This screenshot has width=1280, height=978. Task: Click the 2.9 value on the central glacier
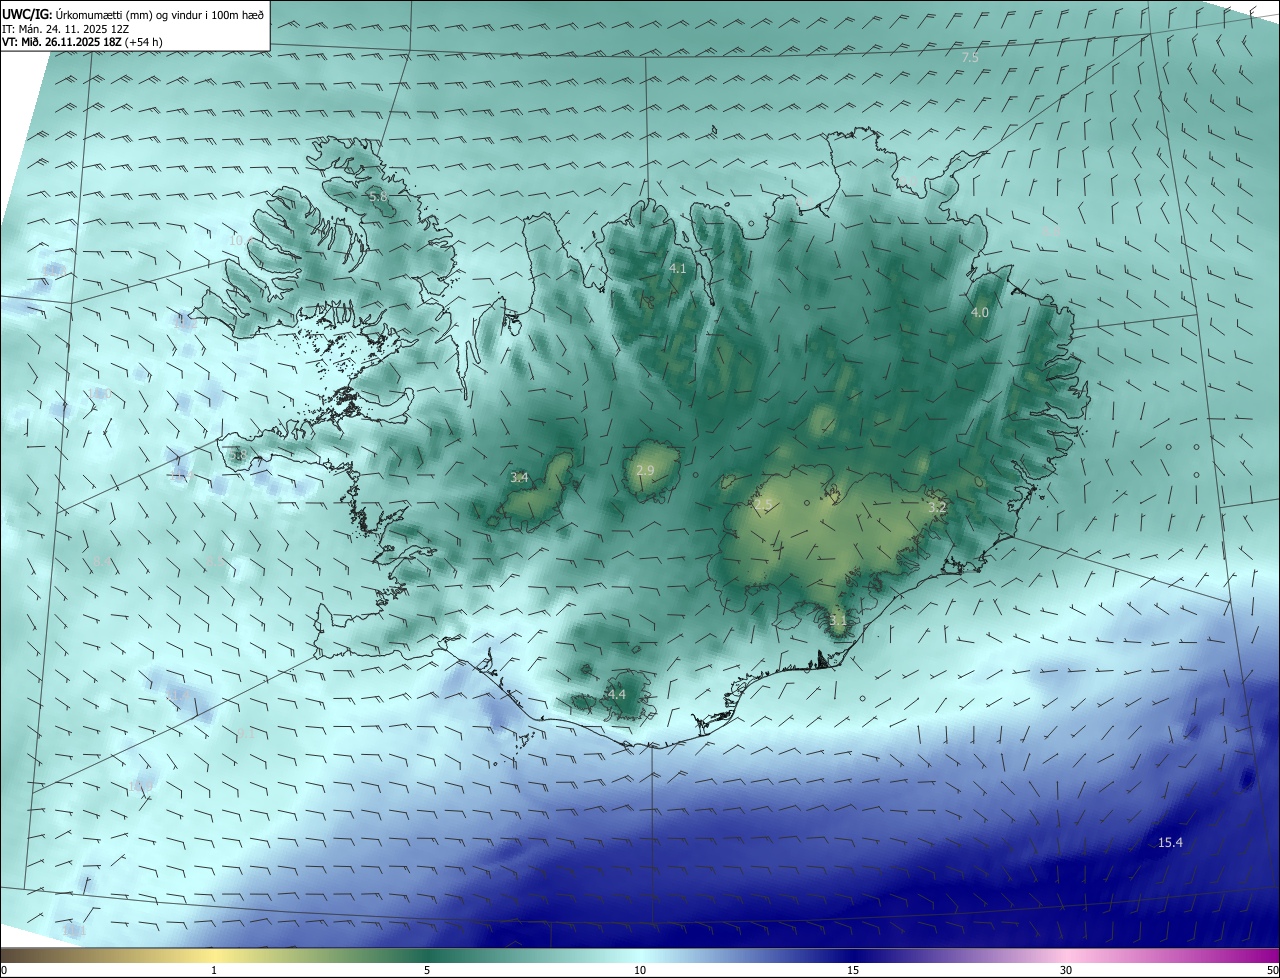(645, 470)
